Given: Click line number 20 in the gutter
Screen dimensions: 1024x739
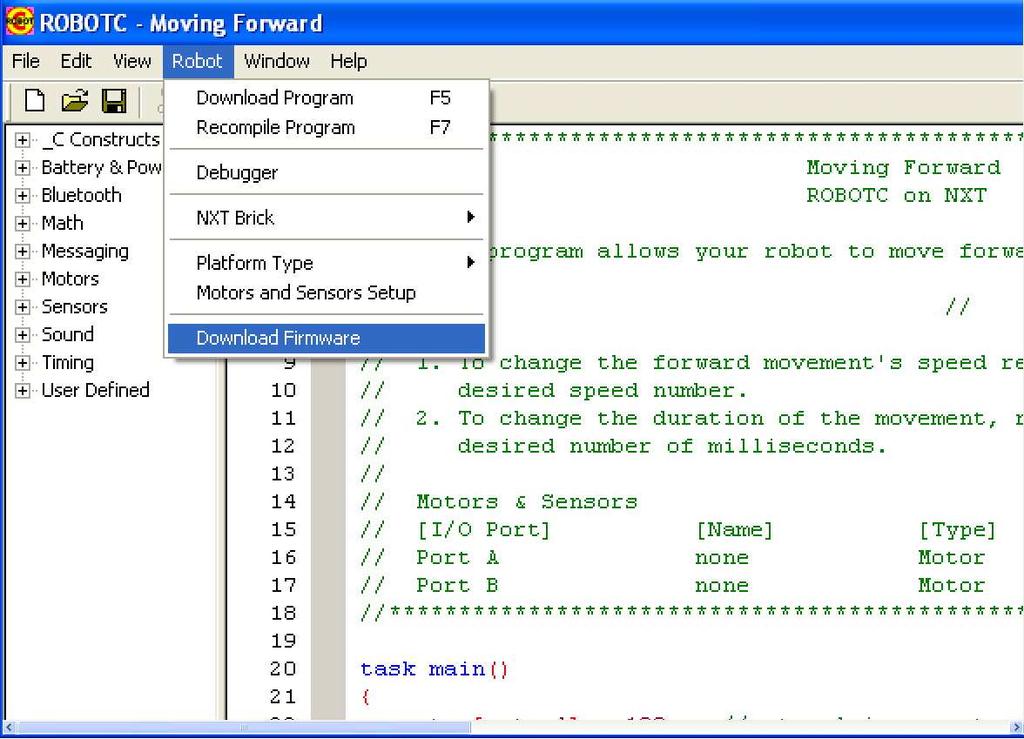Looking at the screenshot, I should pos(283,669).
